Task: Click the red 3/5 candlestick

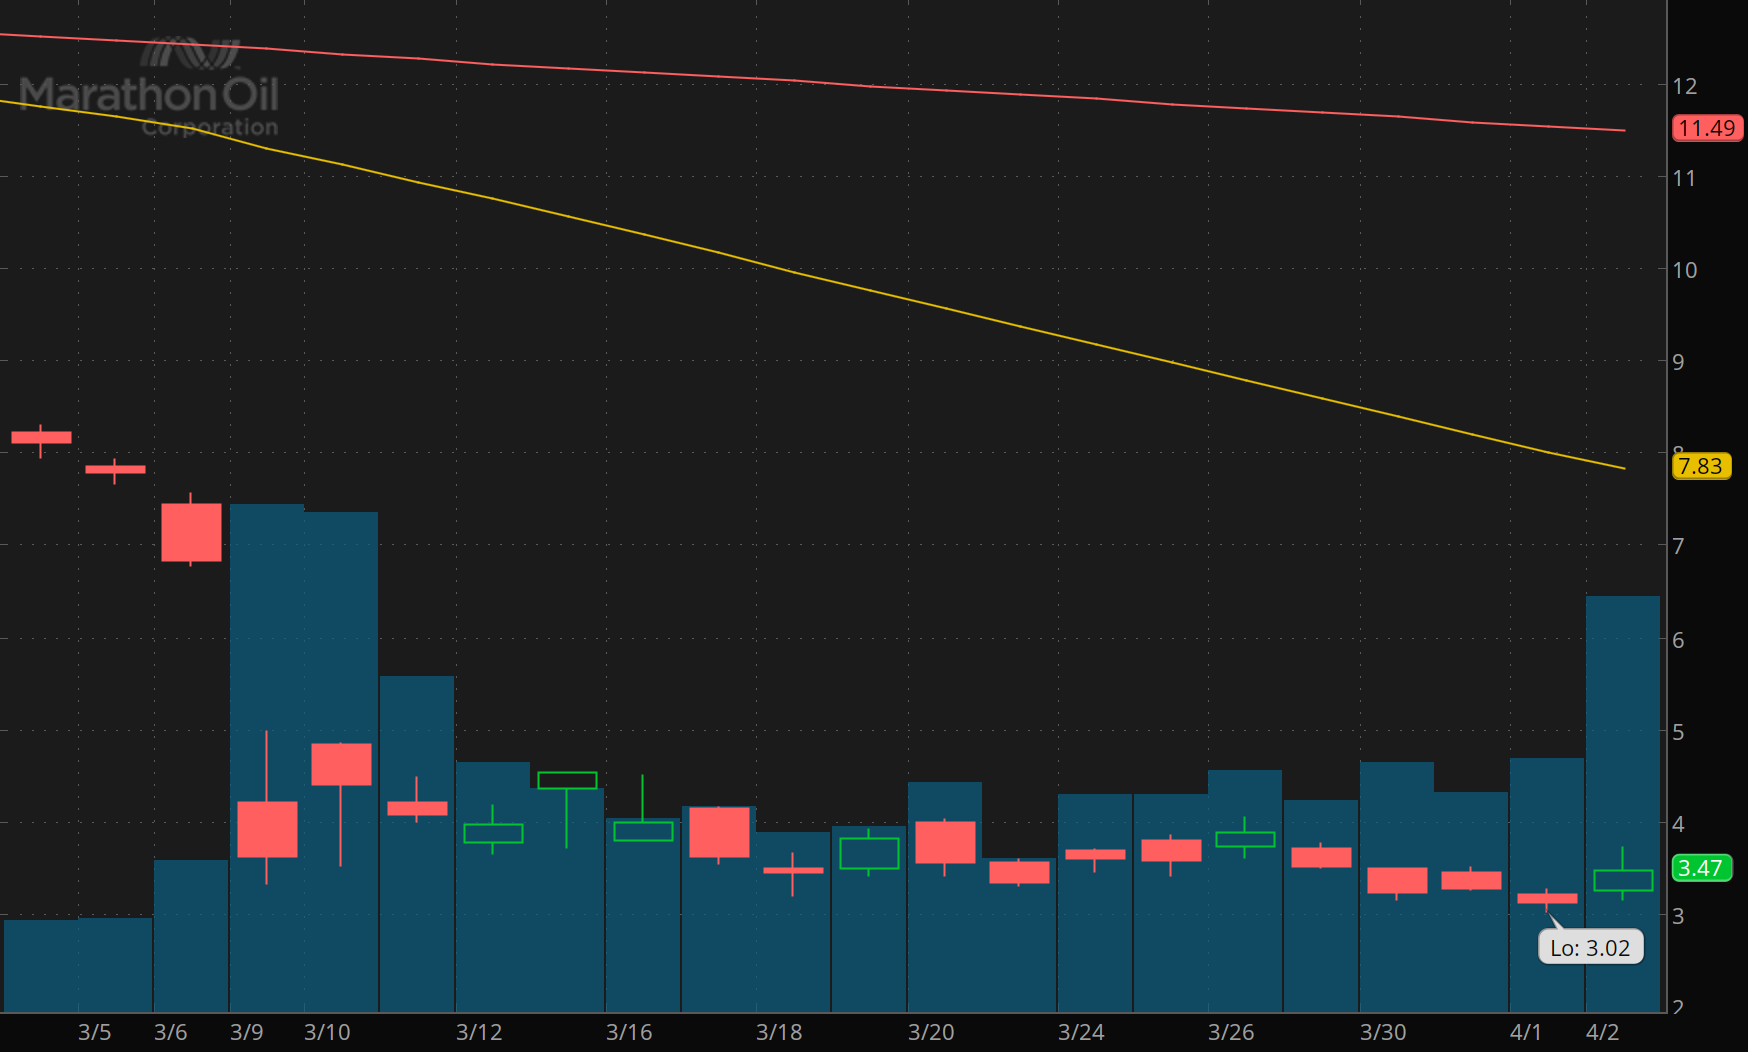Action: [115, 469]
